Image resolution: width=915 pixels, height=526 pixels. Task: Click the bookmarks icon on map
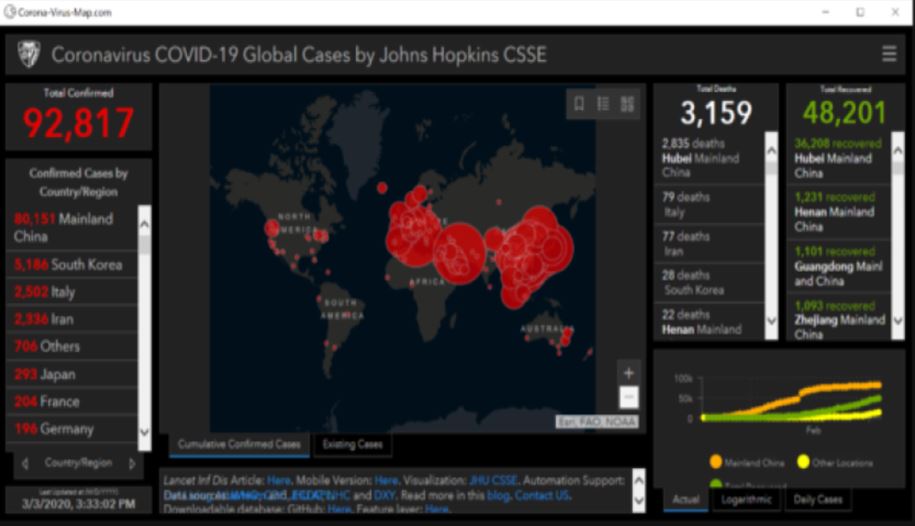tap(579, 103)
